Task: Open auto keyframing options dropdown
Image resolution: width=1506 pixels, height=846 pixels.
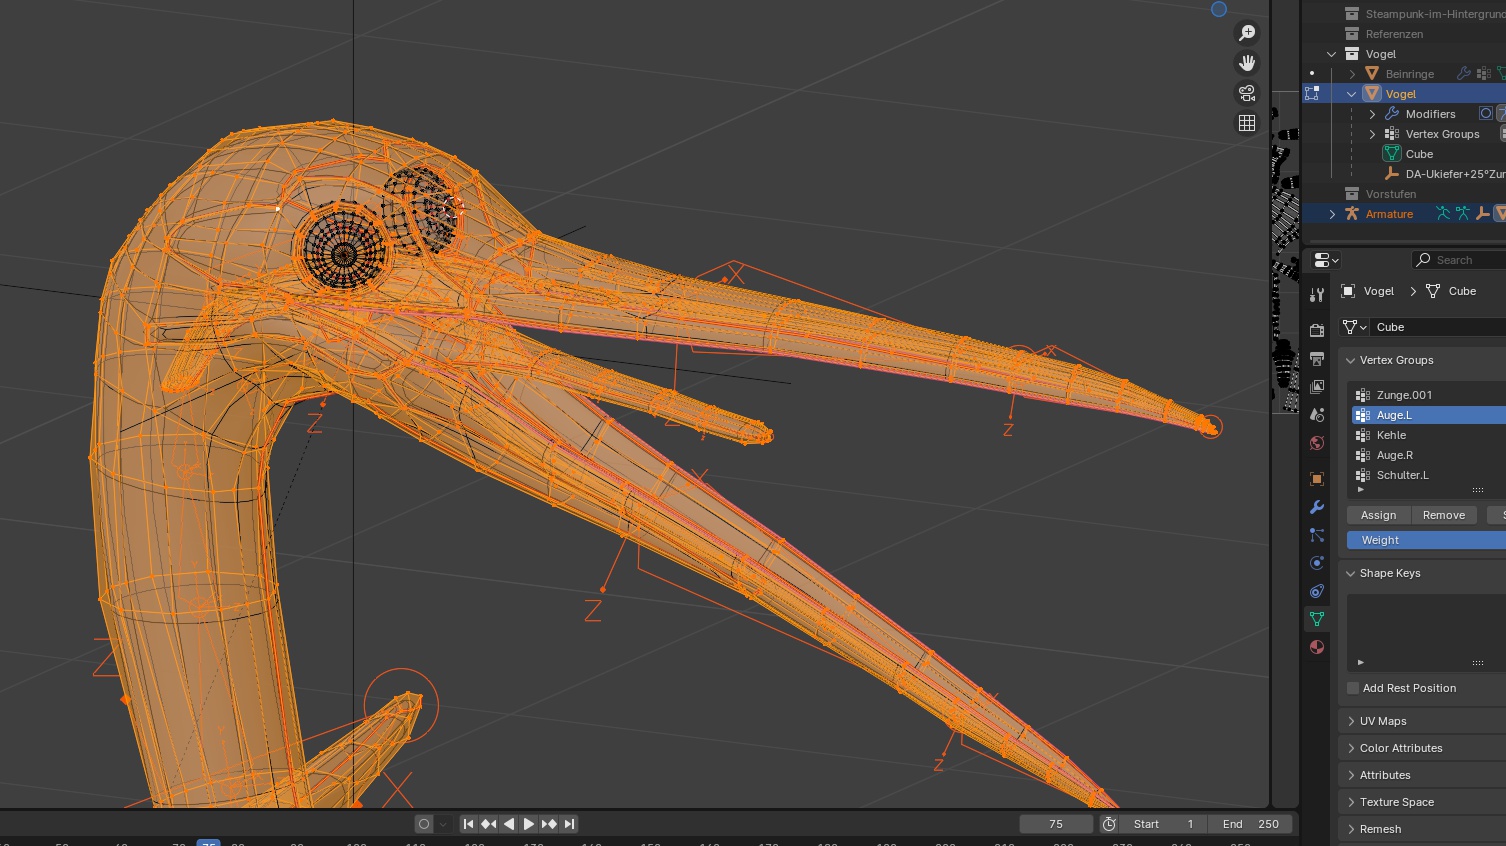Action: coord(442,824)
